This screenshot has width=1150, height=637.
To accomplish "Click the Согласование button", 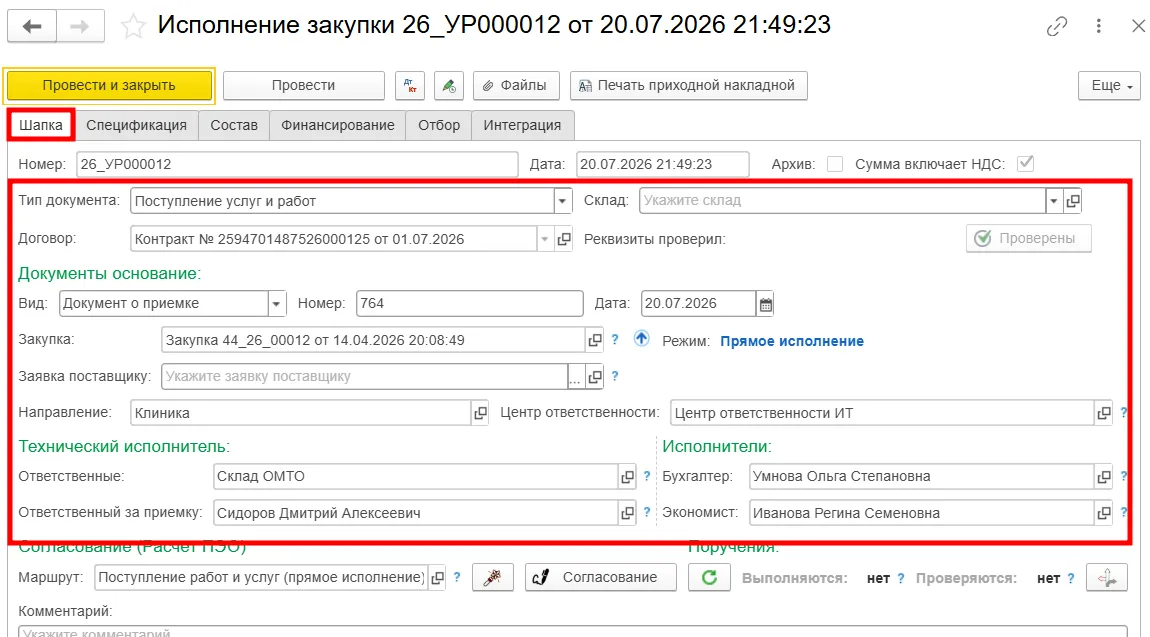I will tap(601, 578).
